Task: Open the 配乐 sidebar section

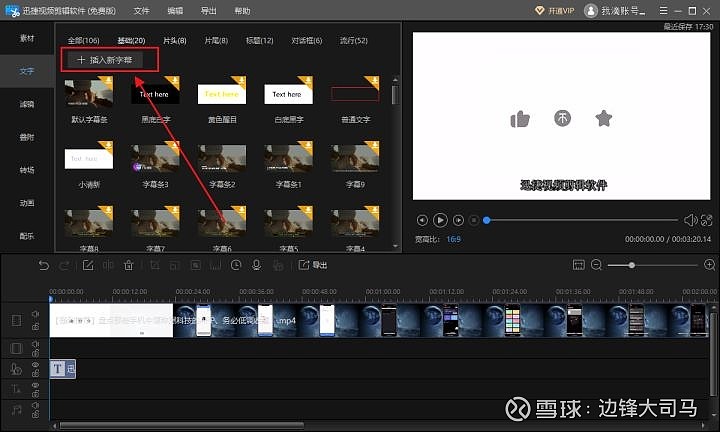Action: pos(27,236)
